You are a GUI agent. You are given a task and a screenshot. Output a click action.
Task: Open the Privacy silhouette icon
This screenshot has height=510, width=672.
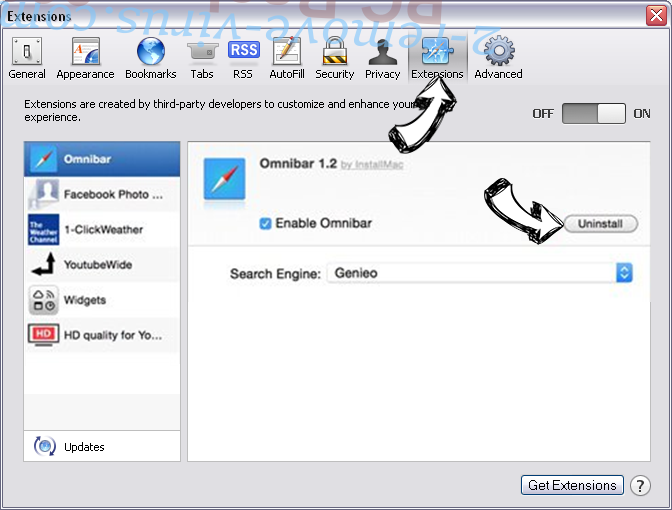coord(382,52)
